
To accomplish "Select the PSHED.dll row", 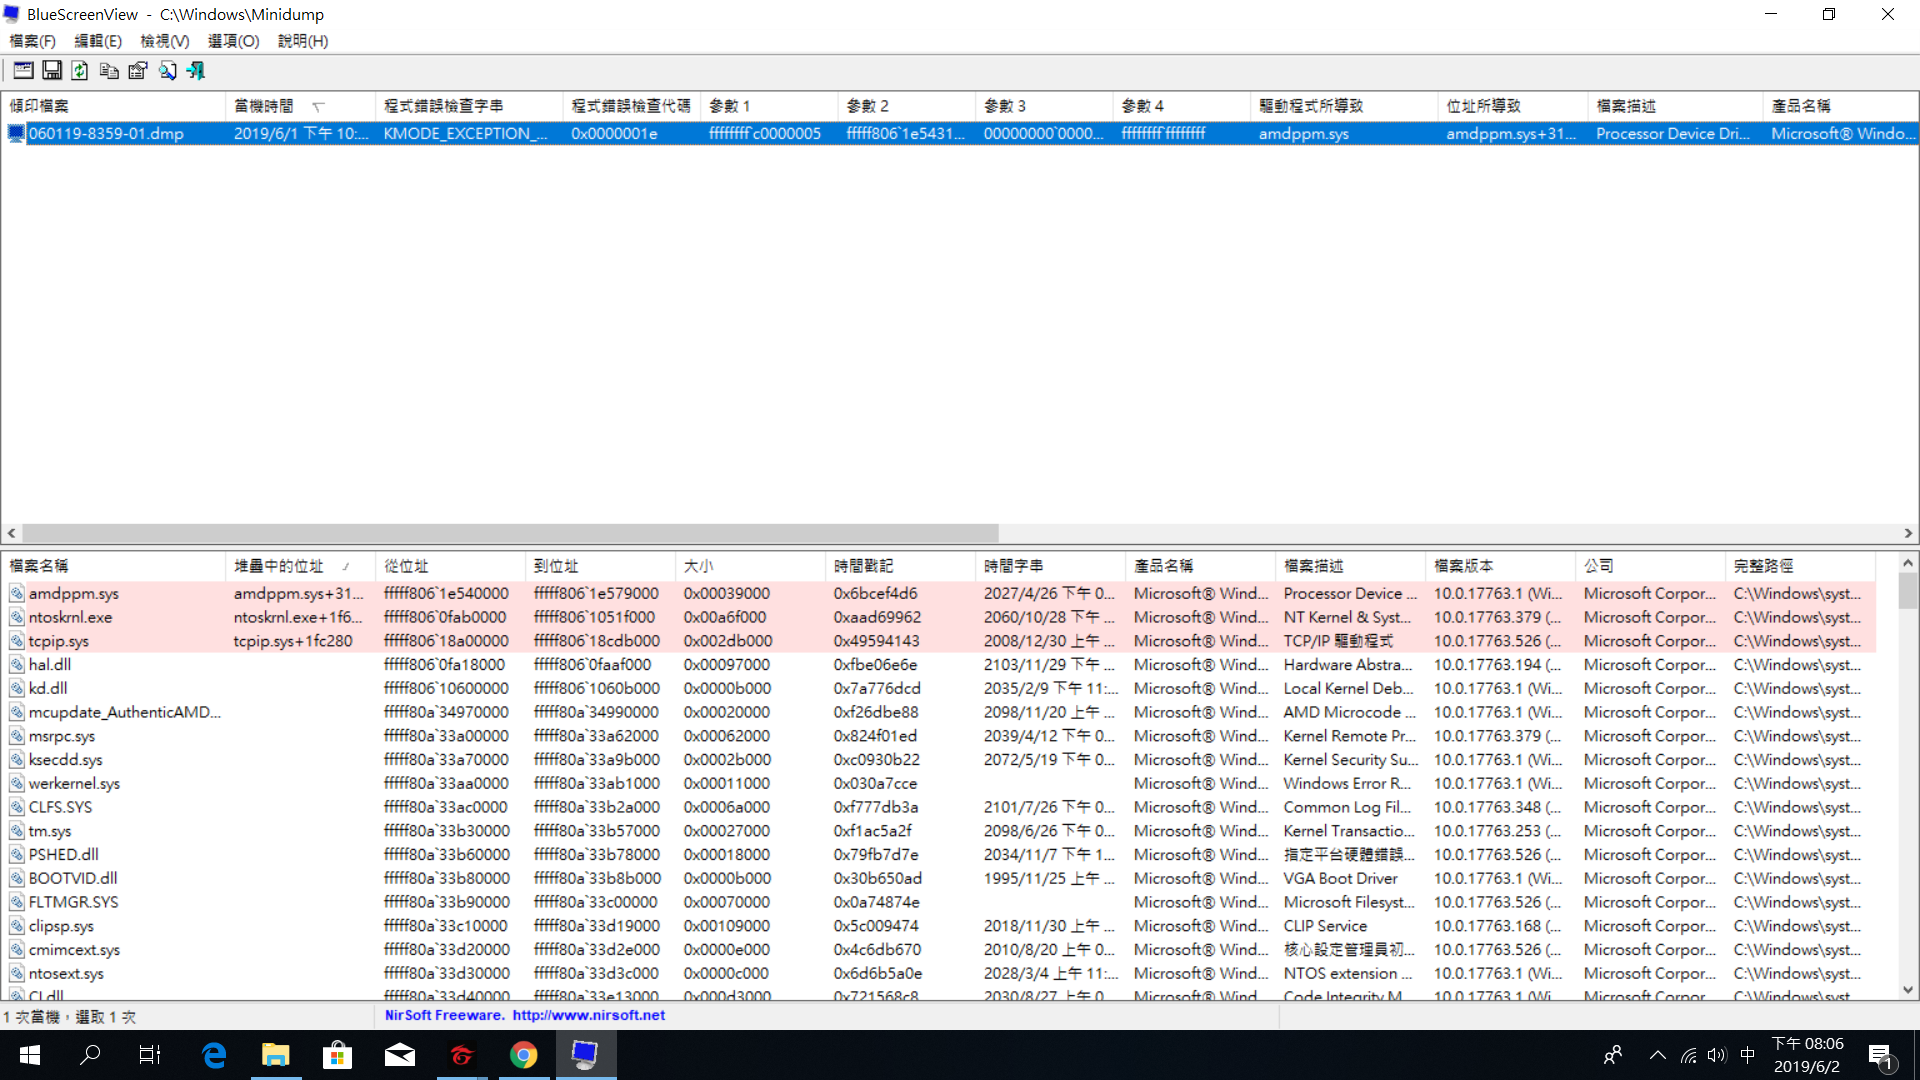I will pos(938,855).
